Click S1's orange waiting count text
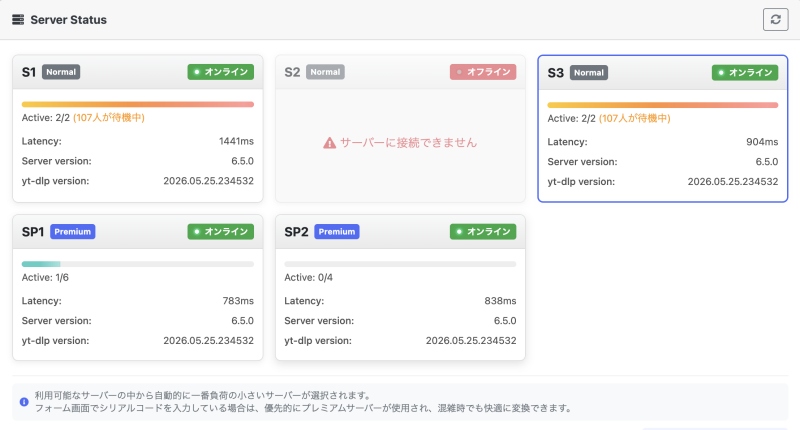The width and height of the screenshot is (800, 430). pyautogui.click(x=109, y=118)
